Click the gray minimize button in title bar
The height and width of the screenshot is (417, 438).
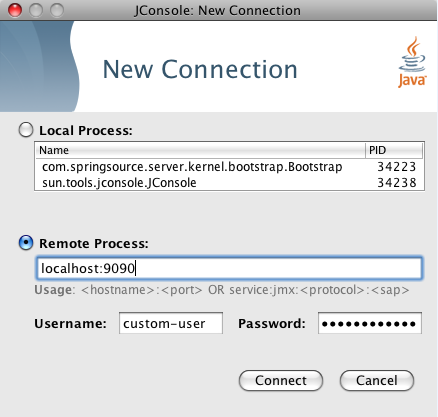36,10
